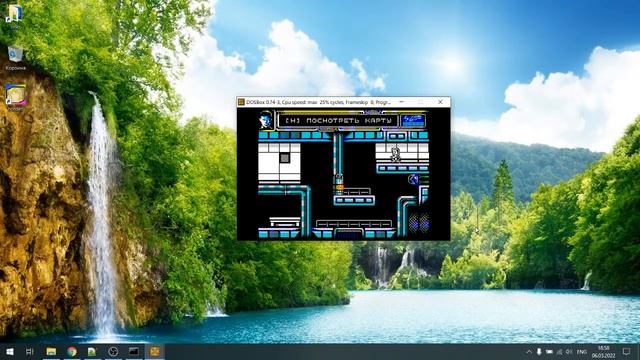Image resolution: width=640 pixels, height=360 pixels.
Task: Open OBS Studio from the taskbar
Action: click(x=113, y=351)
